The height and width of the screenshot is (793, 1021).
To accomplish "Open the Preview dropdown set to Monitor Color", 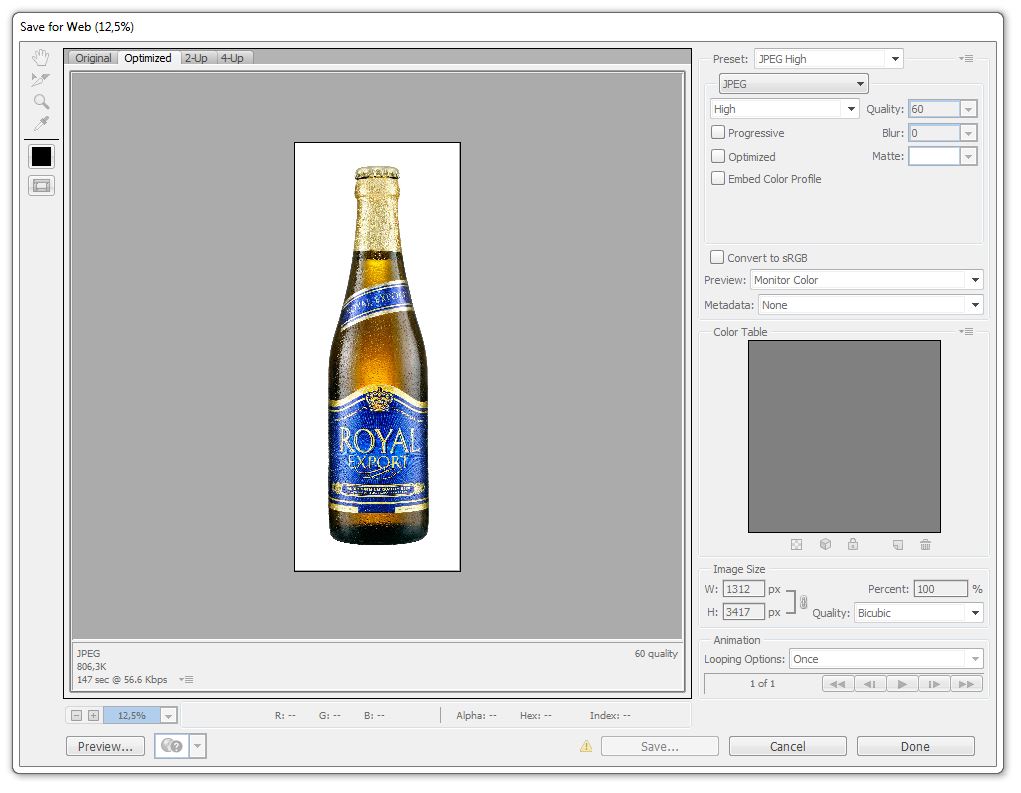I will (866, 280).
